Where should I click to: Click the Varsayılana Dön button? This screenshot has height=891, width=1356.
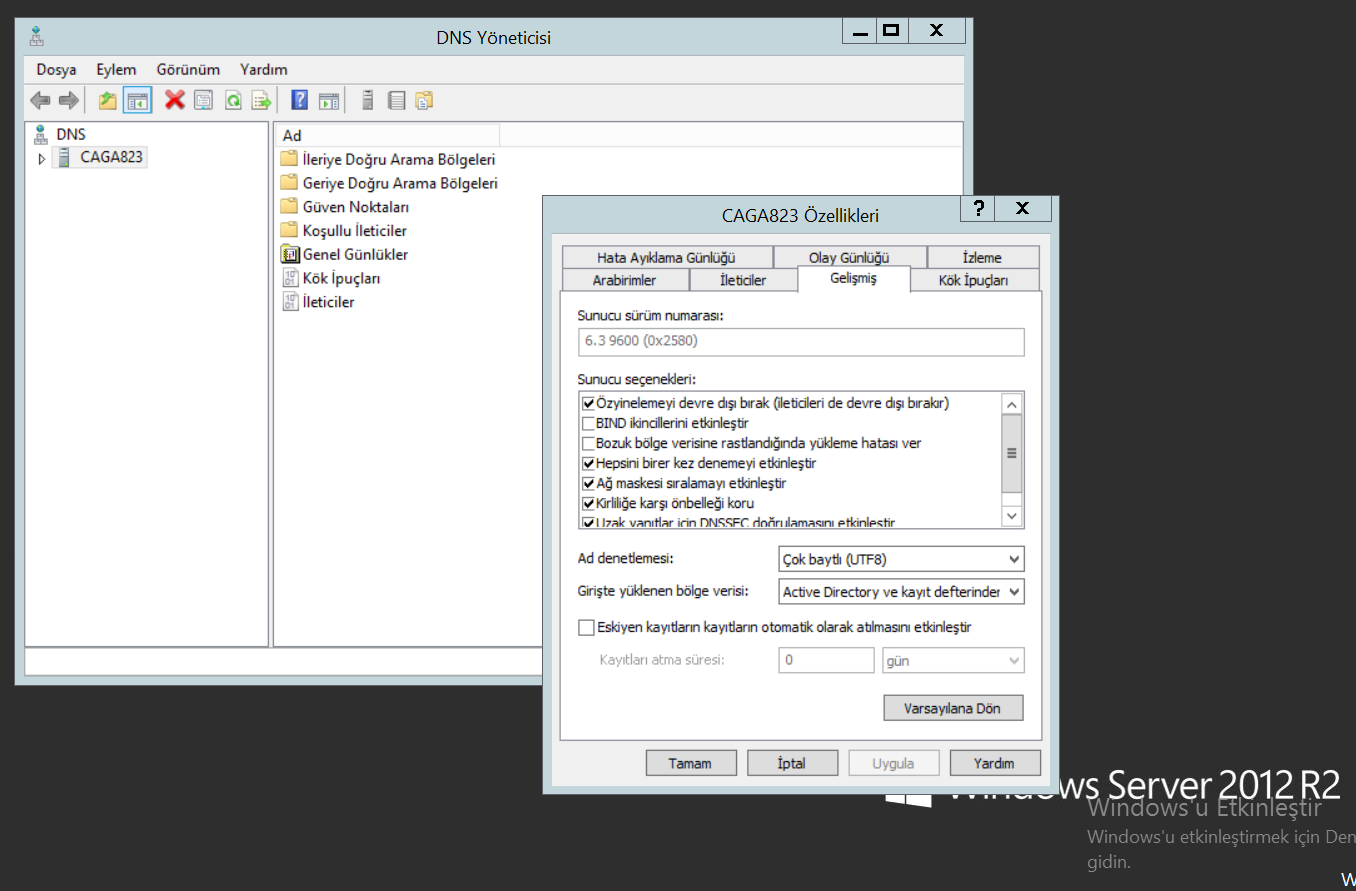(x=954, y=708)
